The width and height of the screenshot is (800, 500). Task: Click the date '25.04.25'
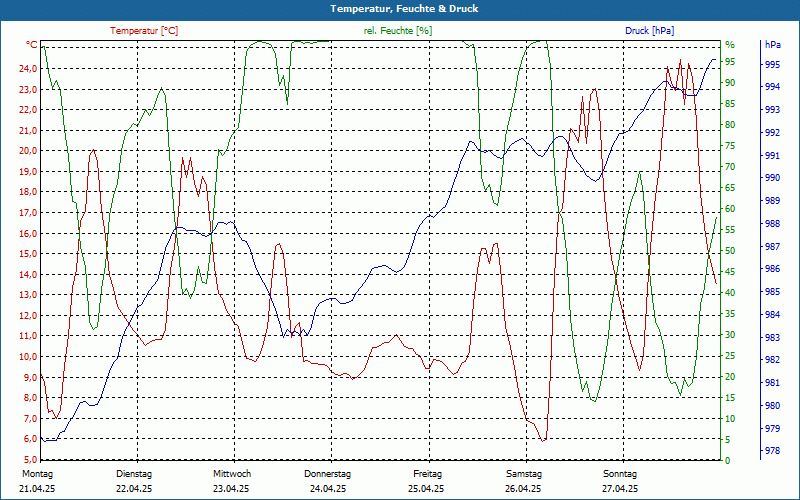[x=426, y=489]
